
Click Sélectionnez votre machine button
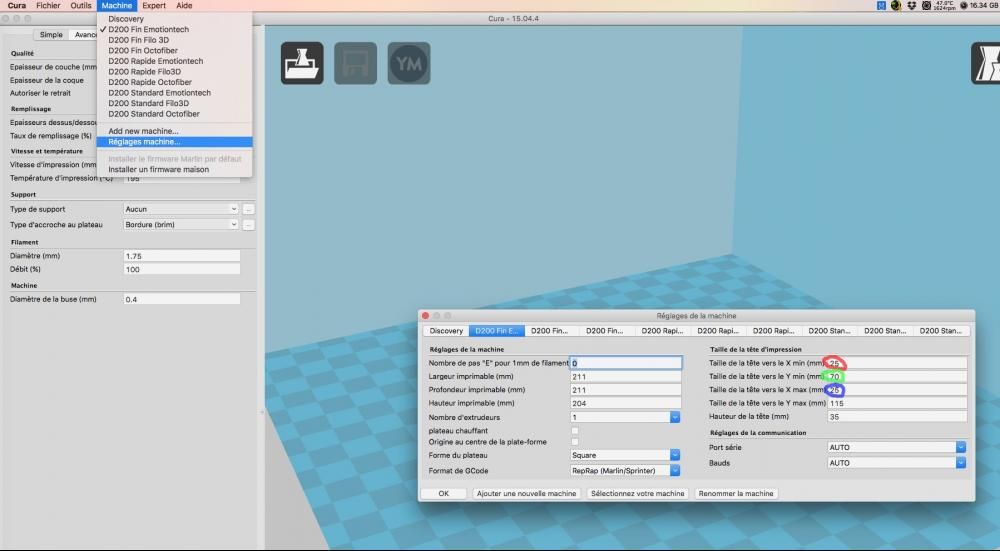[637, 494]
